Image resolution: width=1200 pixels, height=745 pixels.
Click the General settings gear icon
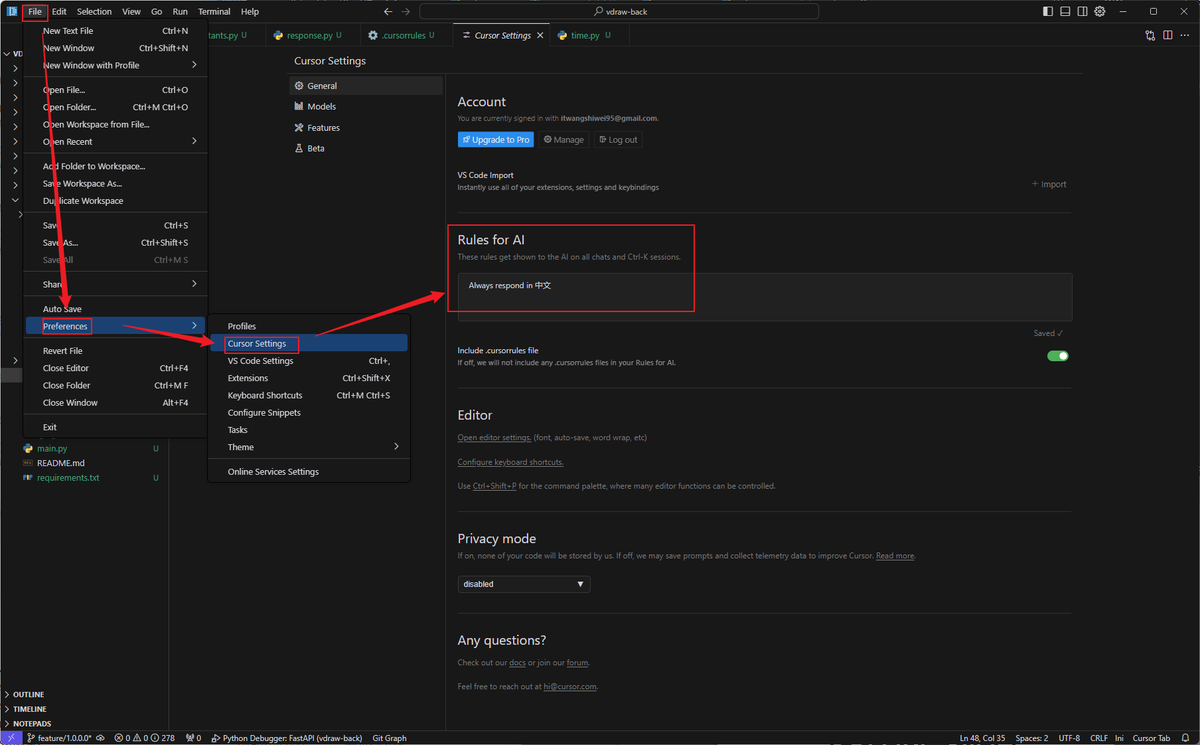(299, 86)
